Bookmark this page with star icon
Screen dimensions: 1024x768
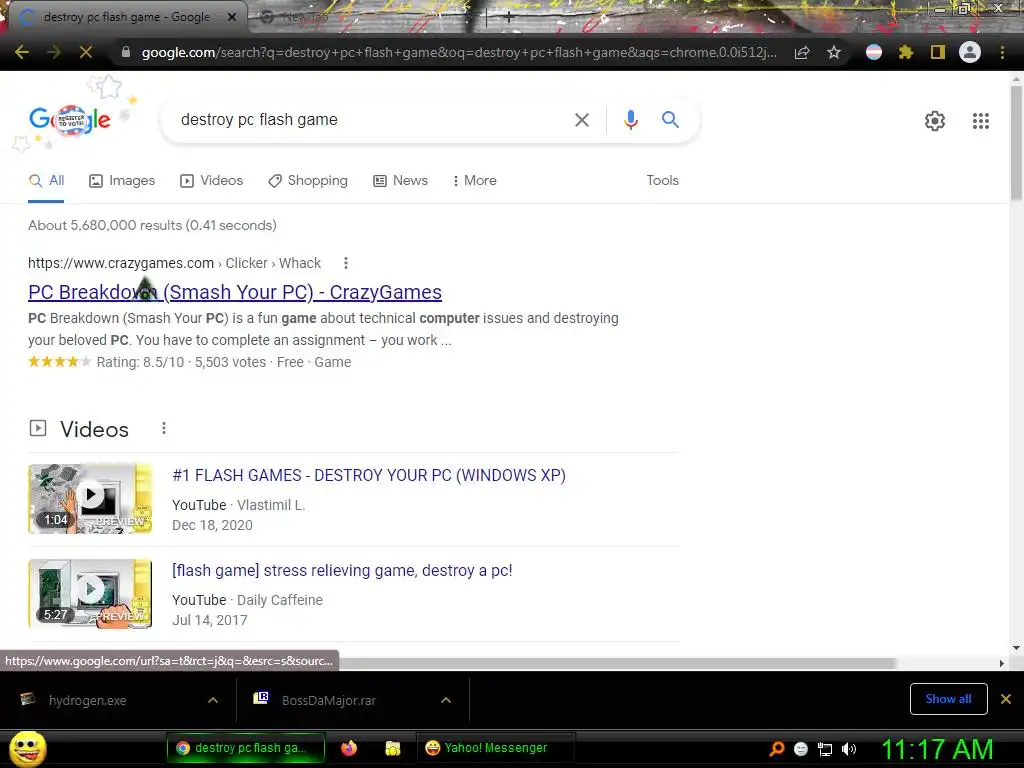point(834,52)
